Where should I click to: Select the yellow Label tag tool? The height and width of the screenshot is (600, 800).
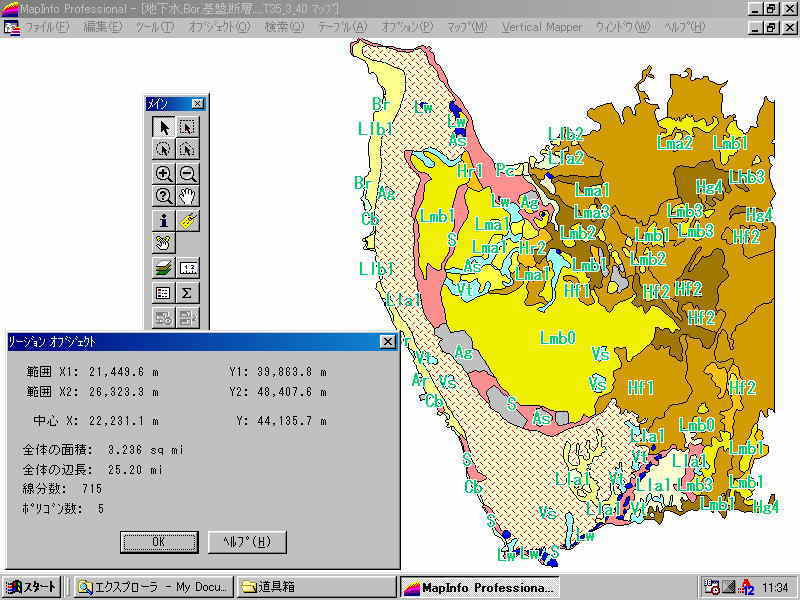188,220
